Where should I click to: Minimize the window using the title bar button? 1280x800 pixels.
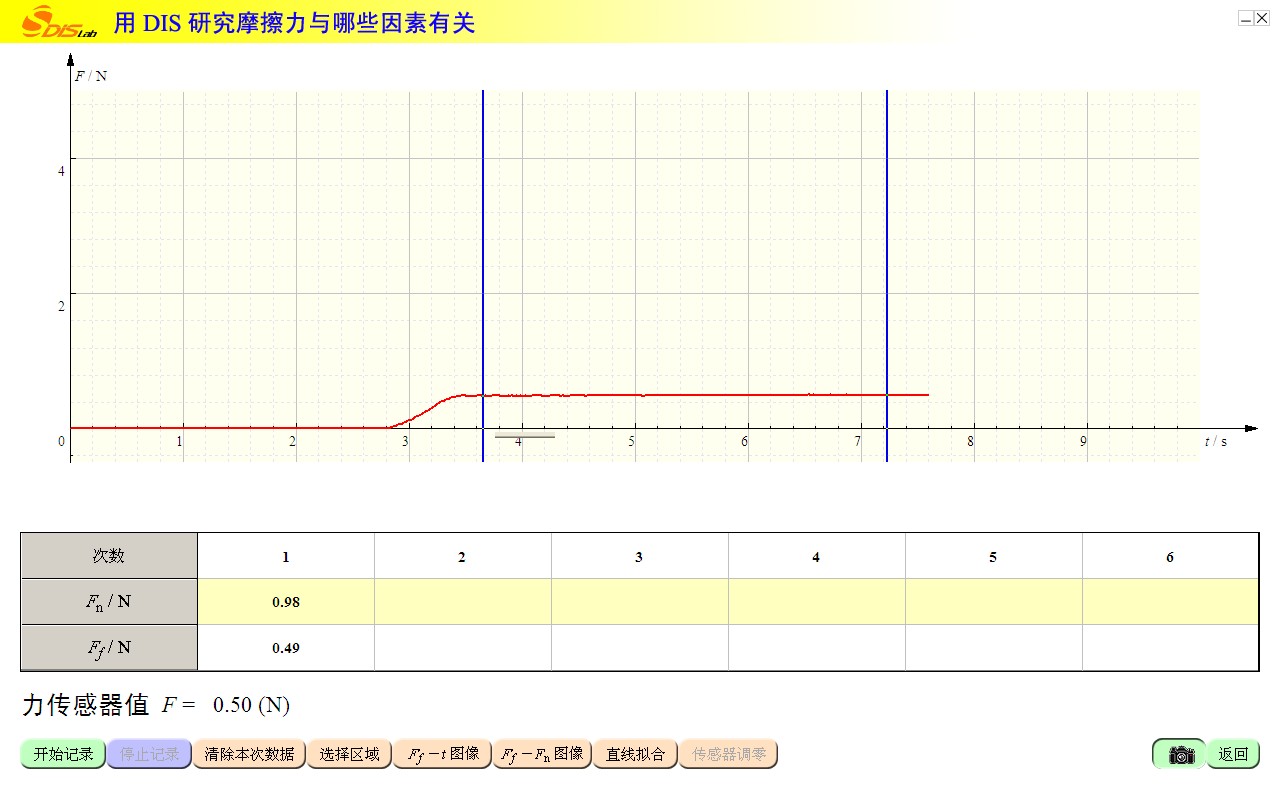(1246, 18)
